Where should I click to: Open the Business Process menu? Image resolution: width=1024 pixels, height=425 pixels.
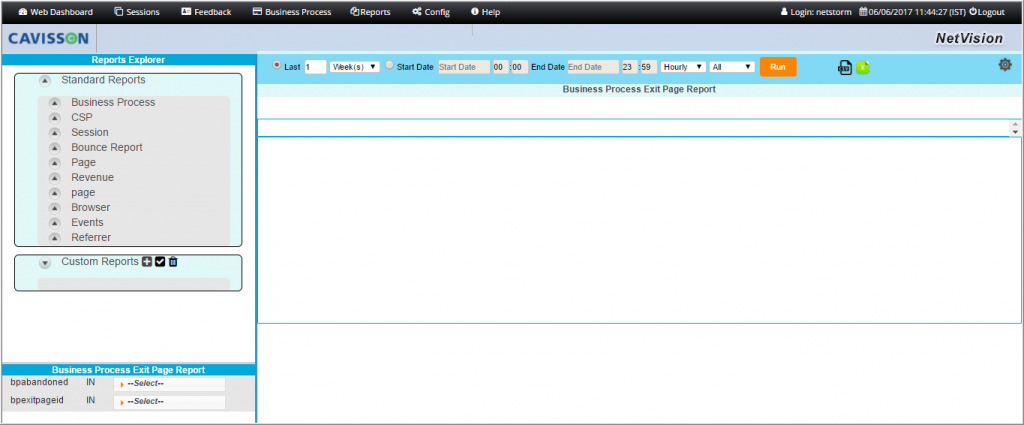click(291, 12)
